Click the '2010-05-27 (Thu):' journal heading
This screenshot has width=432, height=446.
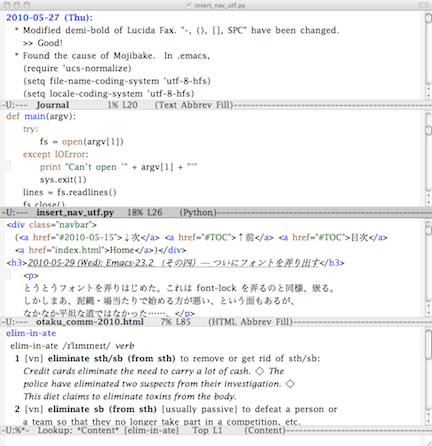click(x=49, y=18)
